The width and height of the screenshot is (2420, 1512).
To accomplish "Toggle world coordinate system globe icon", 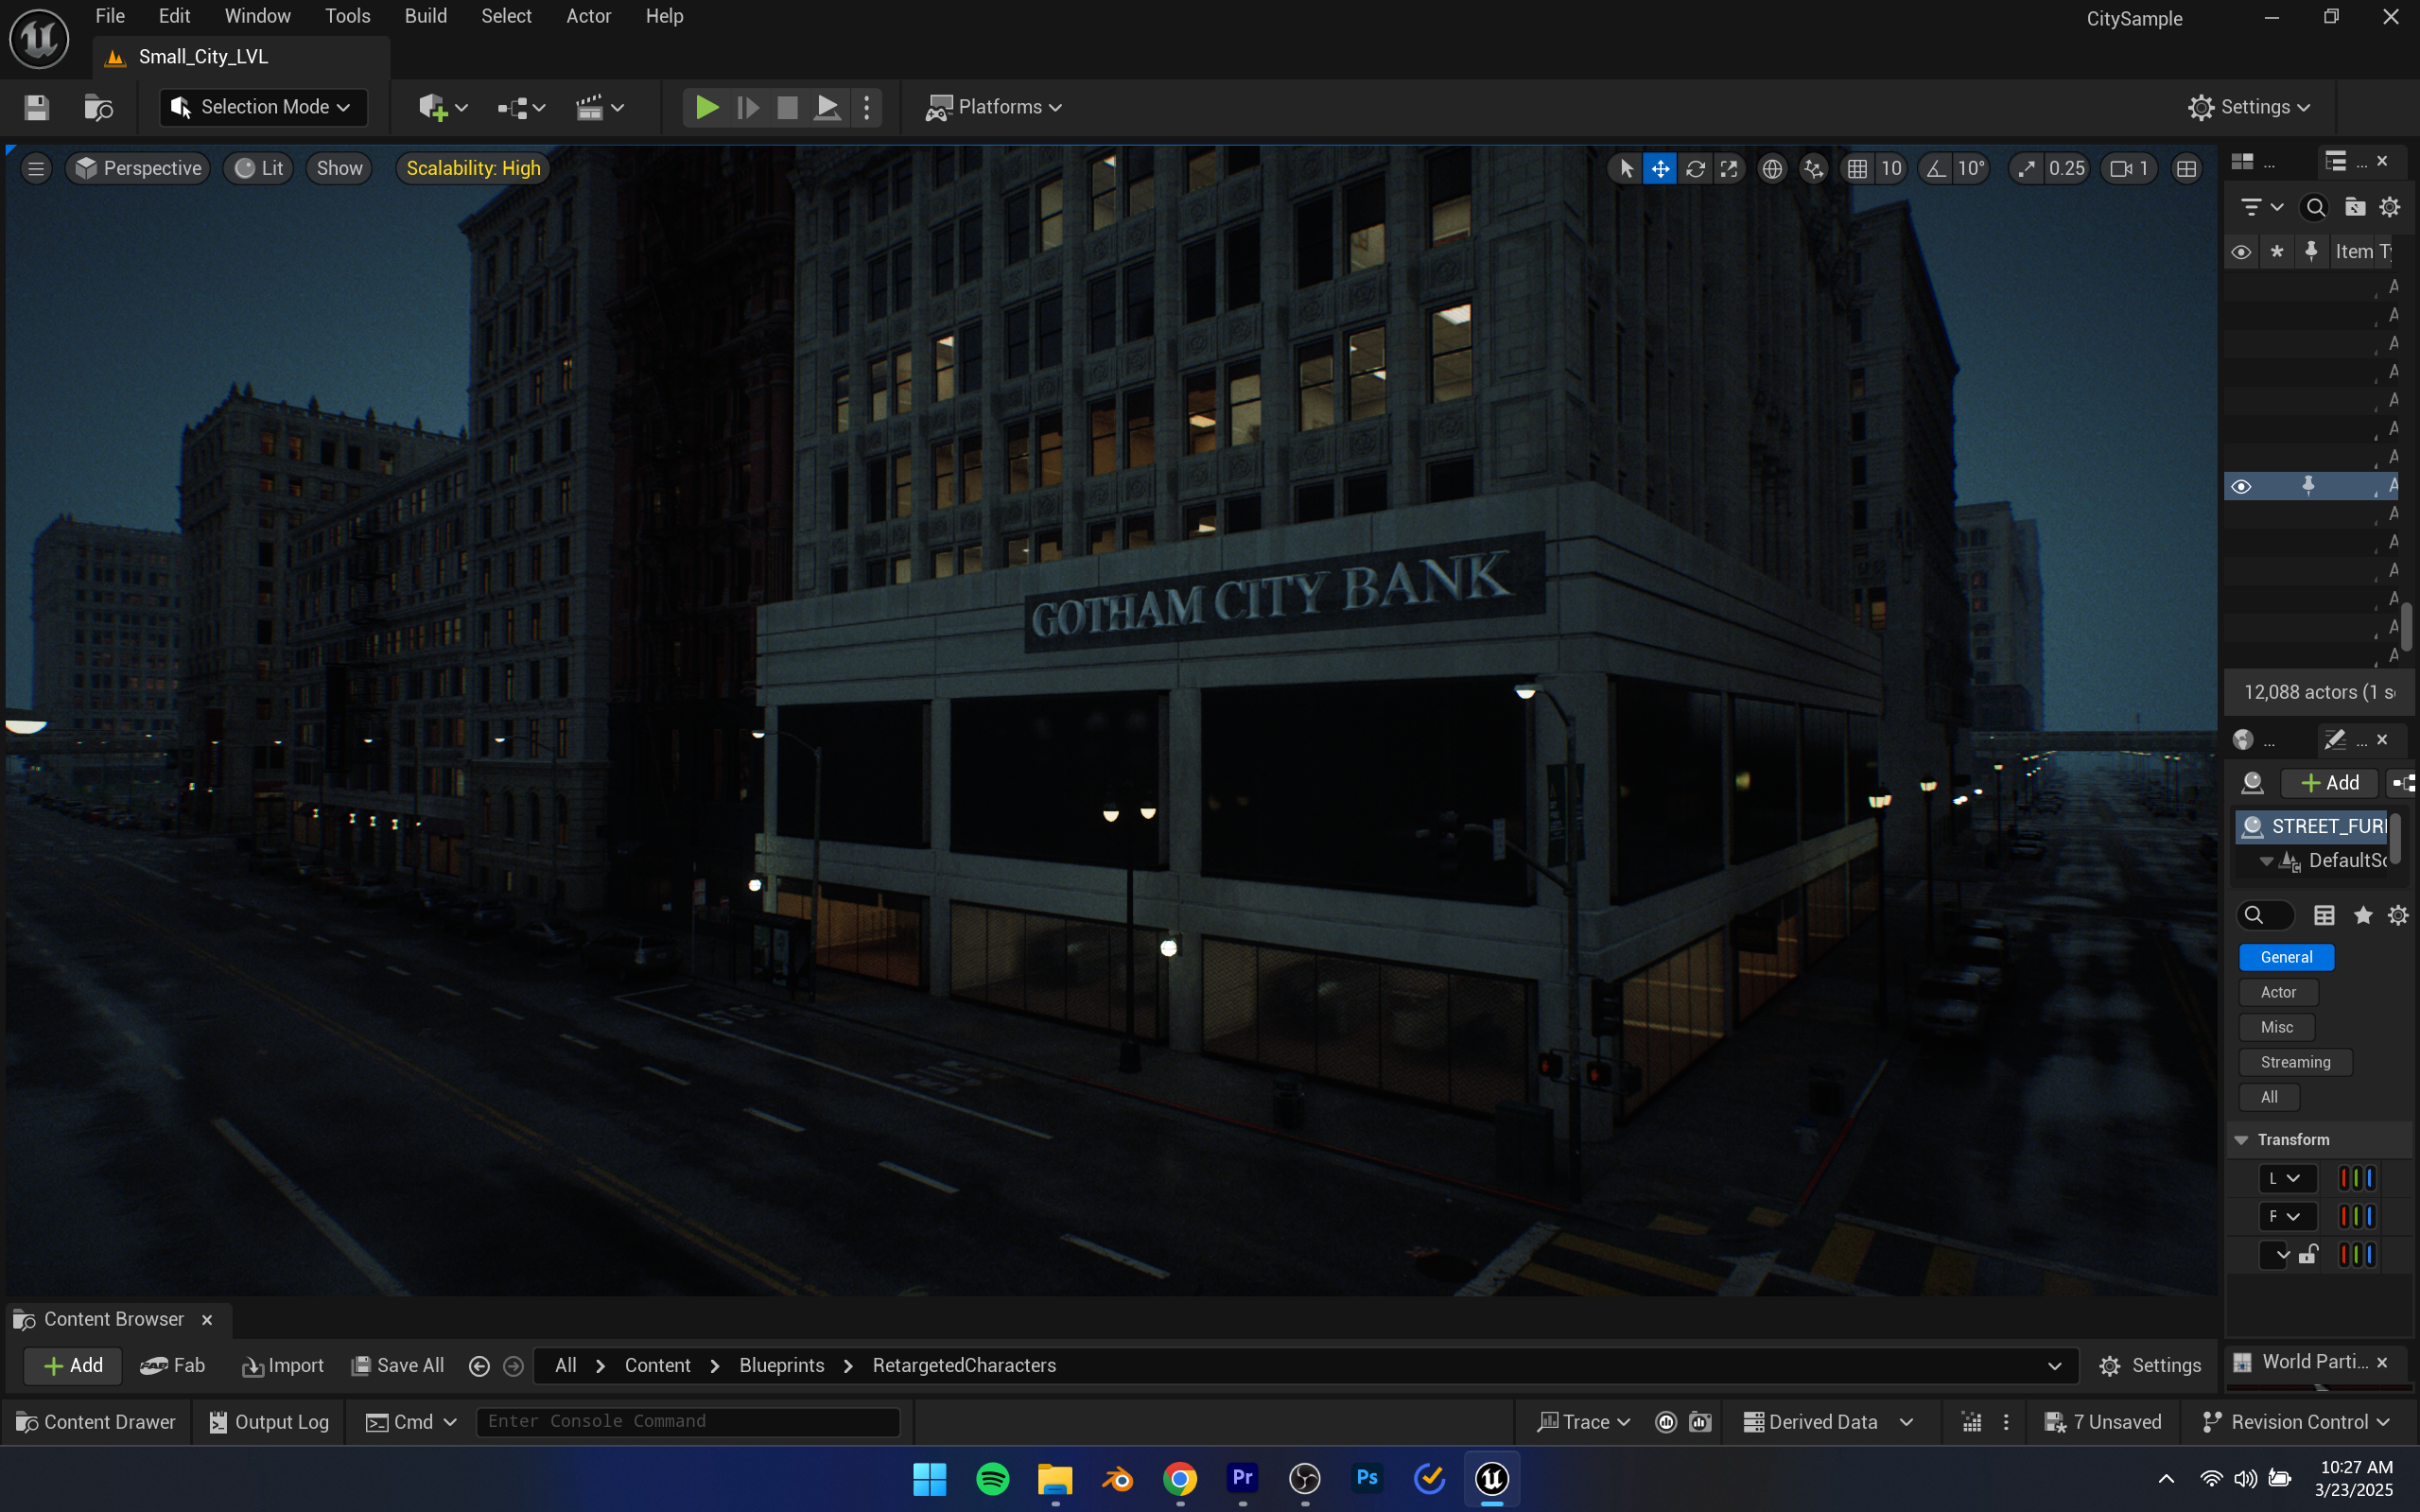I will coord(1772,168).
